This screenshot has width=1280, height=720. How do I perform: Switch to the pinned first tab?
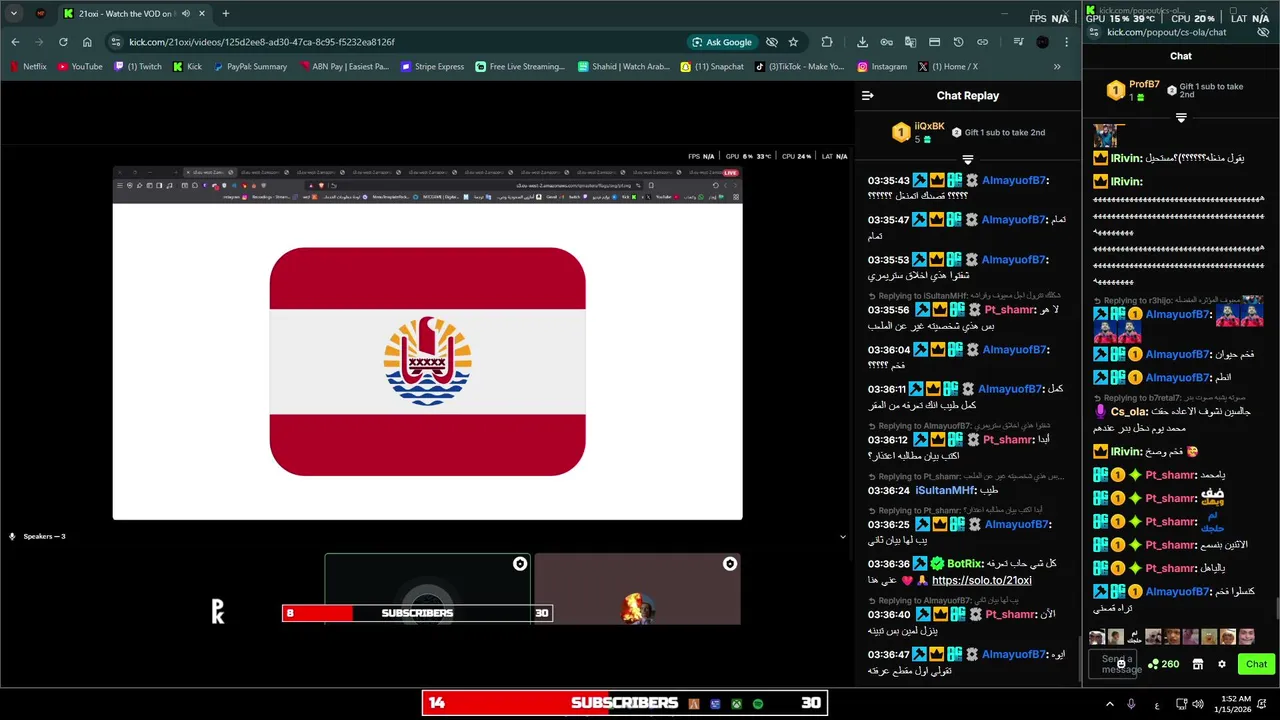point(41,14)
